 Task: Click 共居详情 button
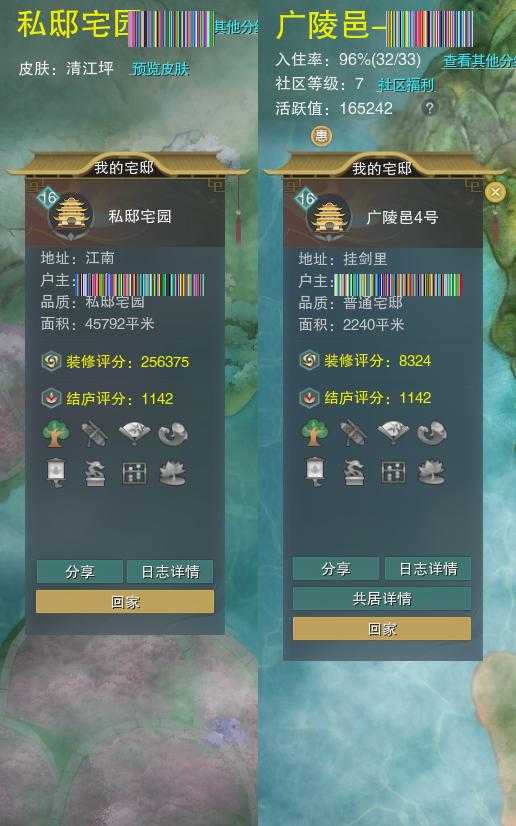coord(382,599)
